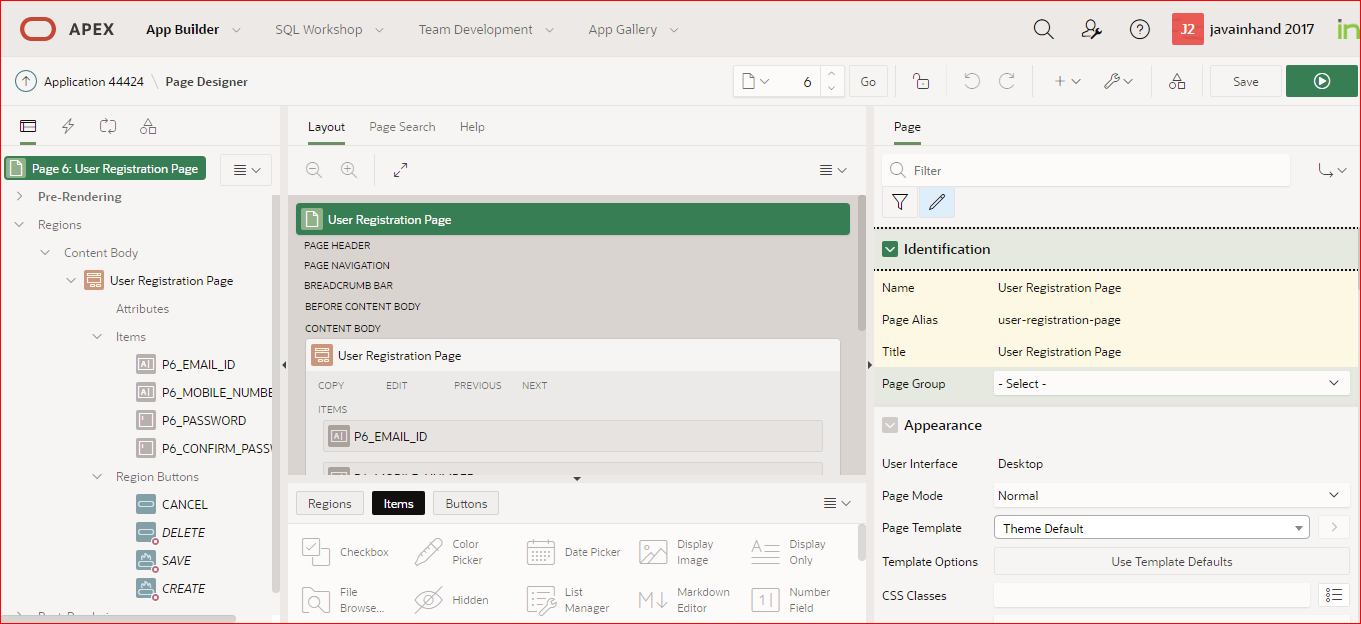Switch to Dynamic Actions lightning icon tab
This screenshot has width=1361, height=624.
click(x=68, y=126)
